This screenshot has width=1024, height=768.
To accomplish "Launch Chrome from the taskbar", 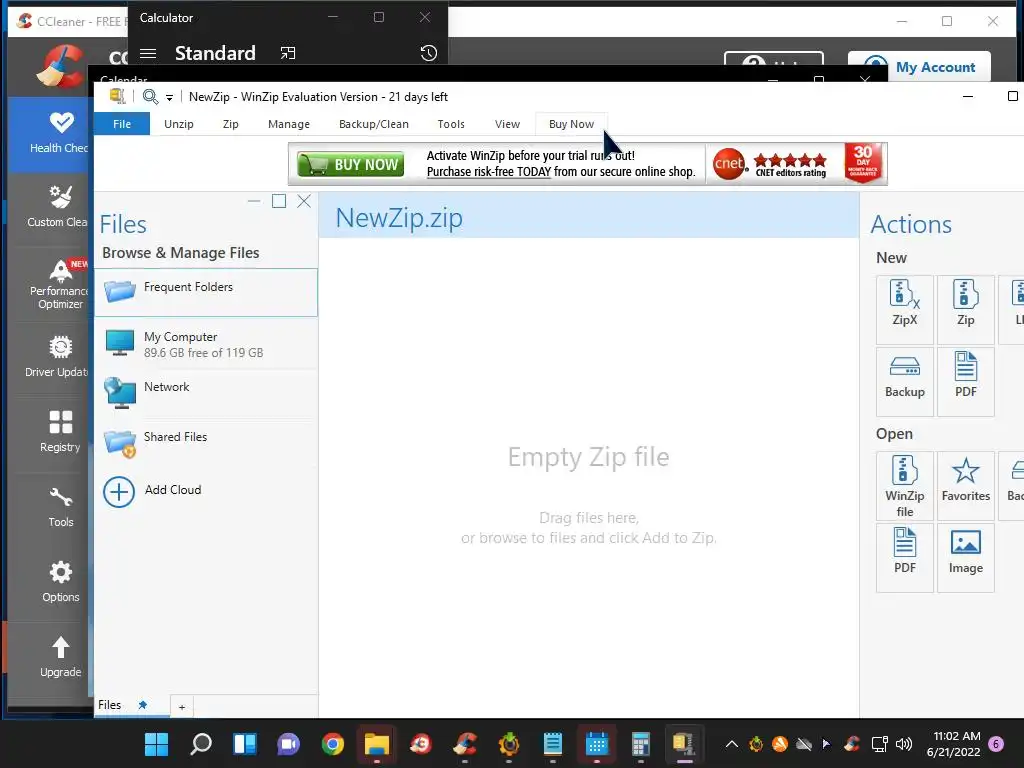I will pos(332,744).
